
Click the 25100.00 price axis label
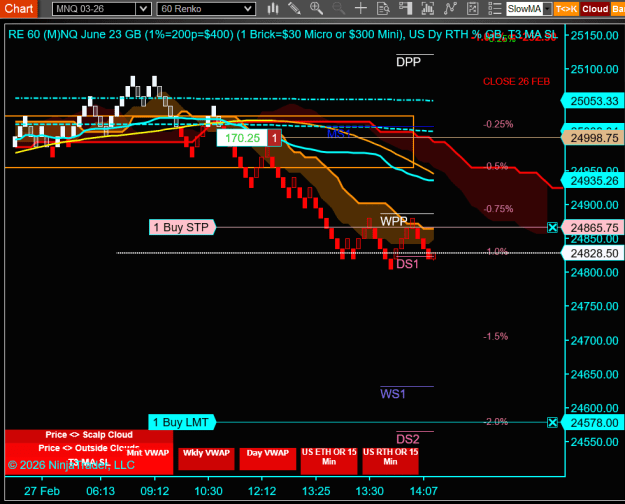point(594,69)
